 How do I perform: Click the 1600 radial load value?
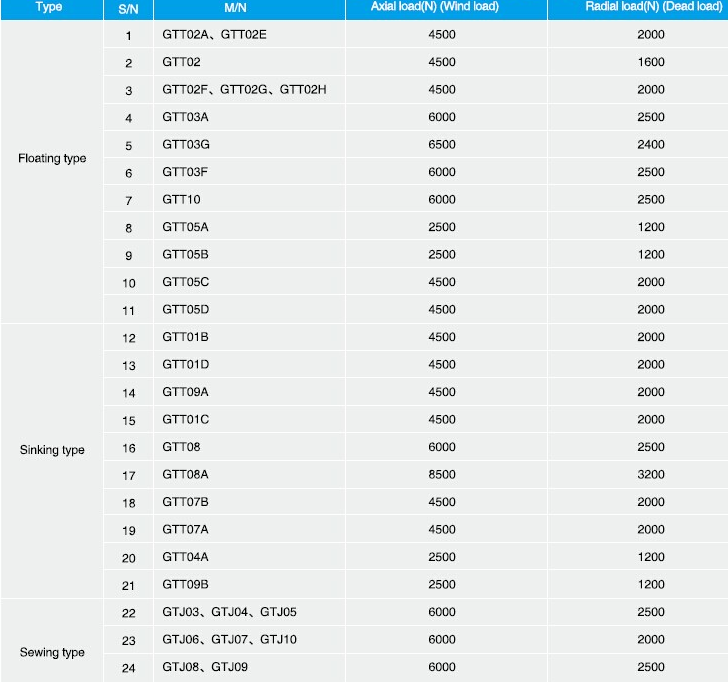coord(650,63)
